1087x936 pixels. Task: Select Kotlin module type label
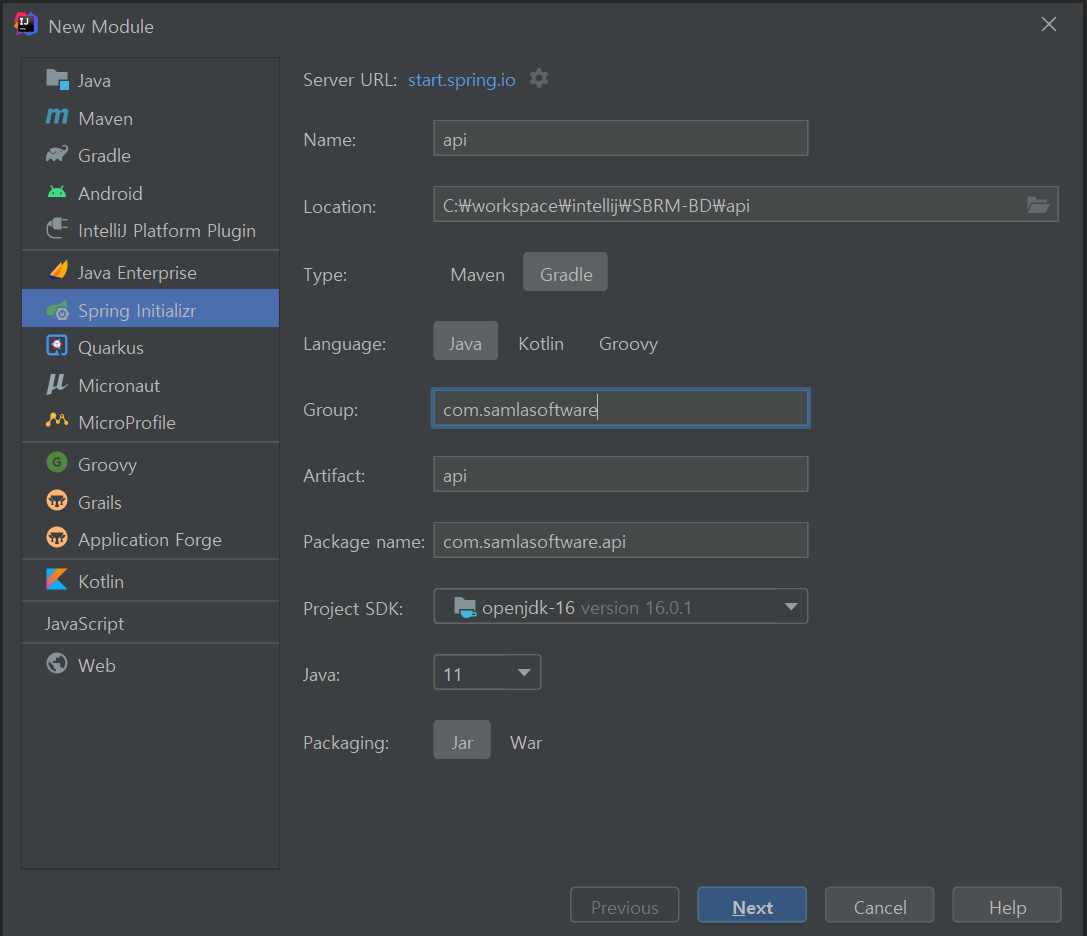click(101, 582)
